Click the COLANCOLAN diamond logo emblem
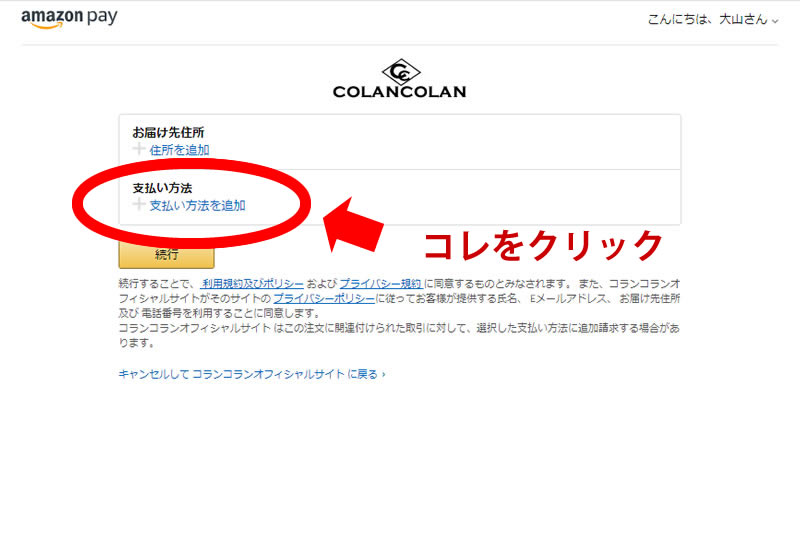The image size is (800, 544). 401,72
